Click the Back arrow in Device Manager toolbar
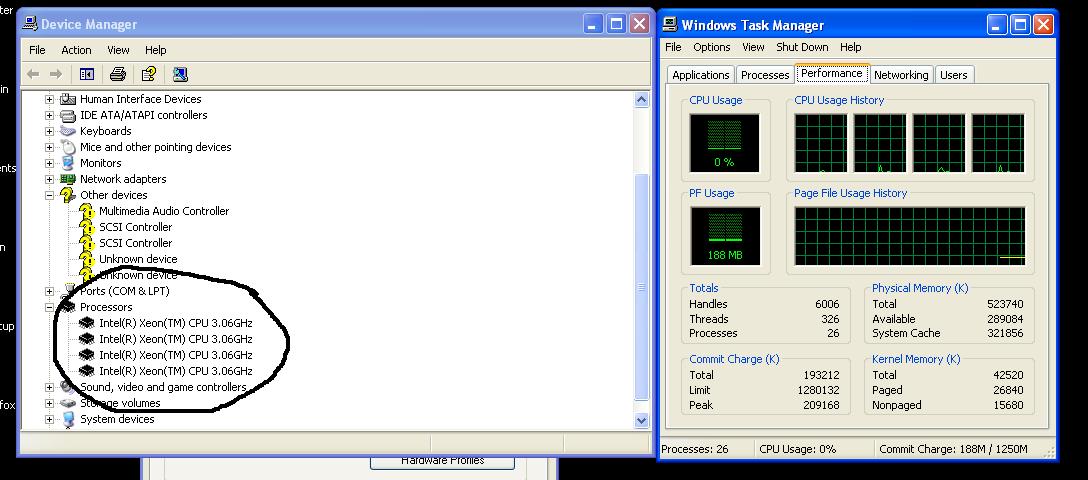 (x=33, y=74)
